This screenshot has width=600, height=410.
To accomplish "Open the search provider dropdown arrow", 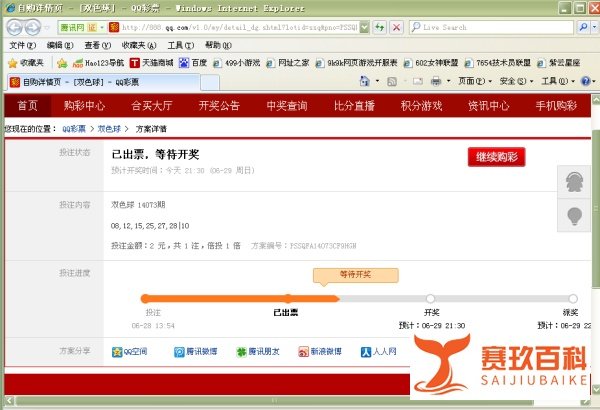I will [594, 28].
